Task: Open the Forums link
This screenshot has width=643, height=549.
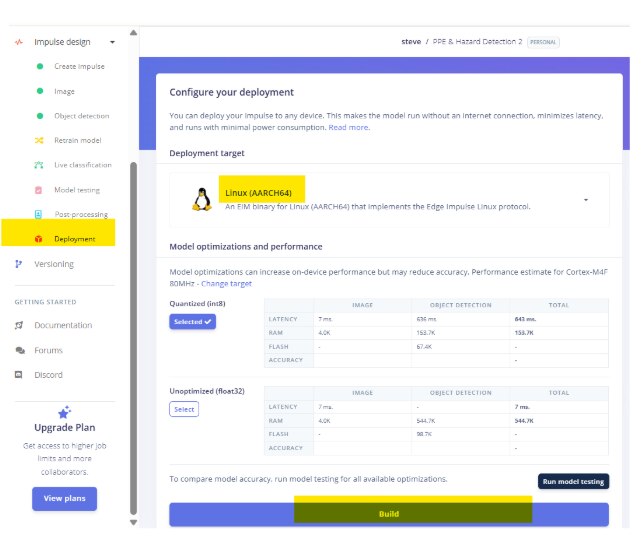Action: coord(48,351)
